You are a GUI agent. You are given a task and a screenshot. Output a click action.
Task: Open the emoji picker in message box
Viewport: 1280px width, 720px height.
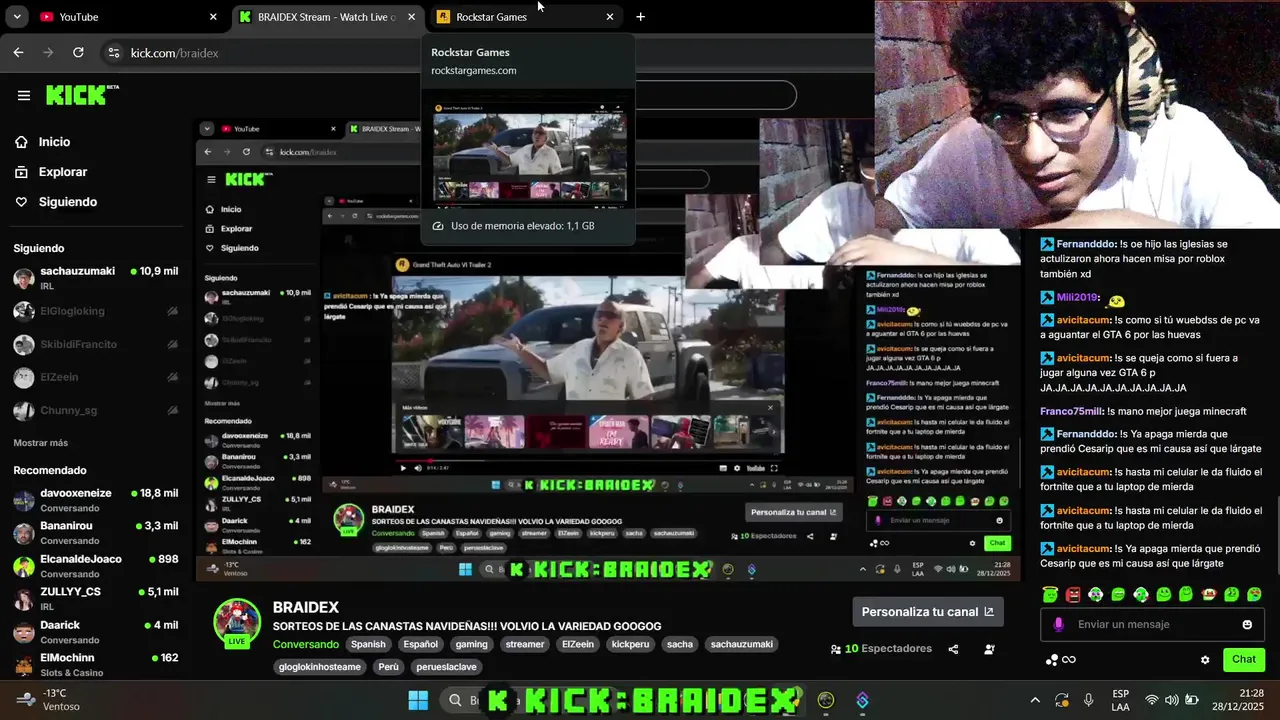[1247, 625]
